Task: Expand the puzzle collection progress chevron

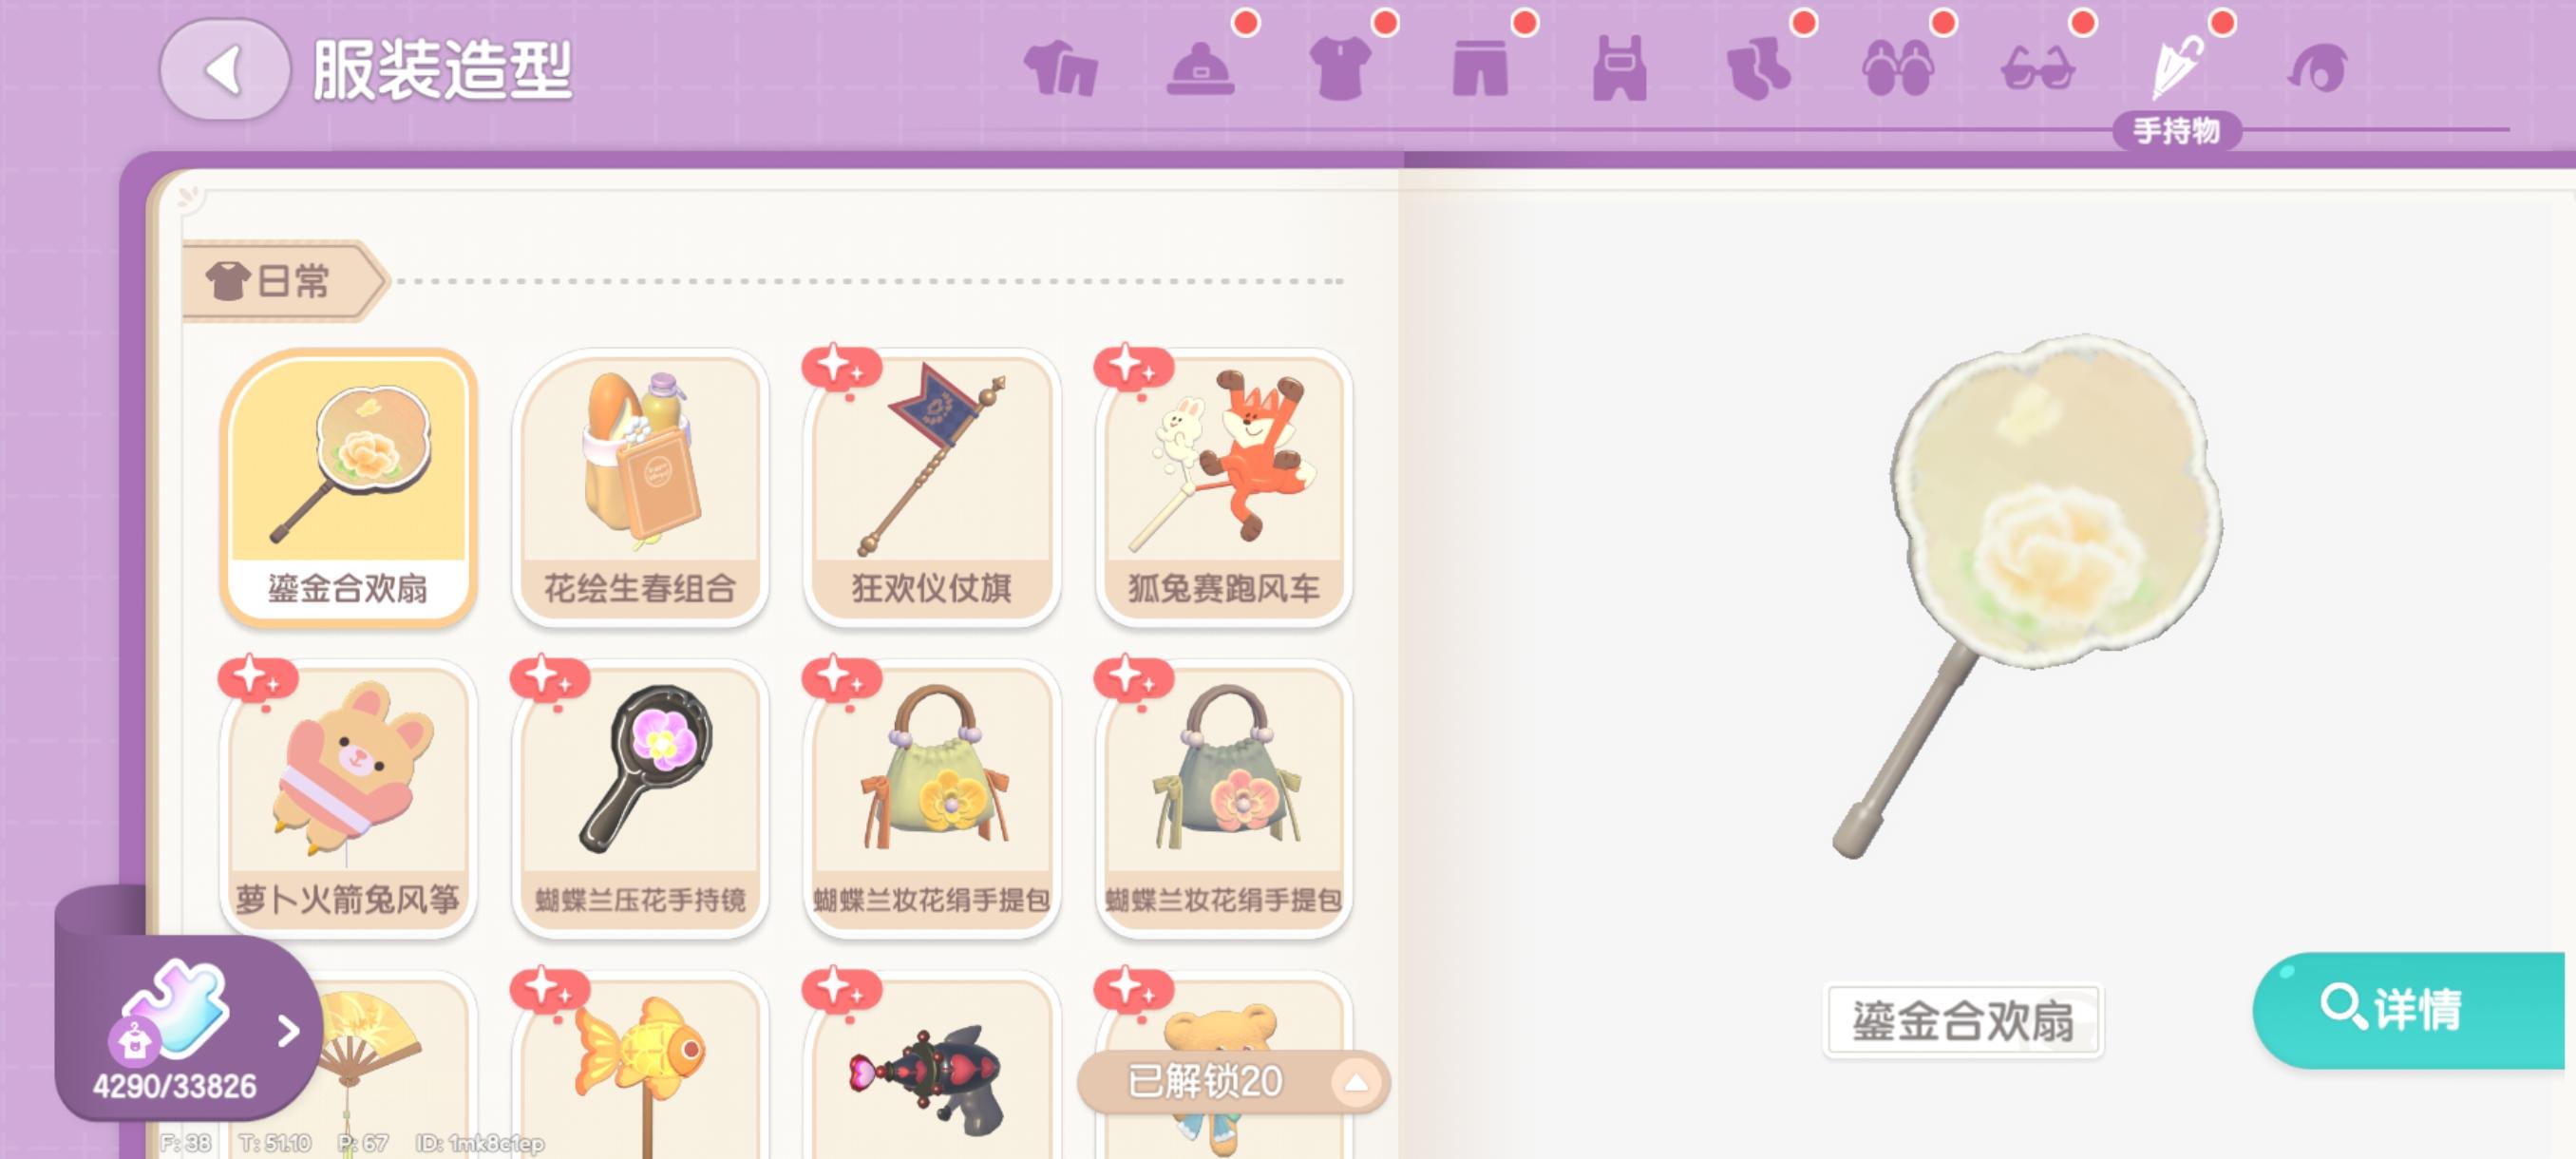Action: [289, 1030]
